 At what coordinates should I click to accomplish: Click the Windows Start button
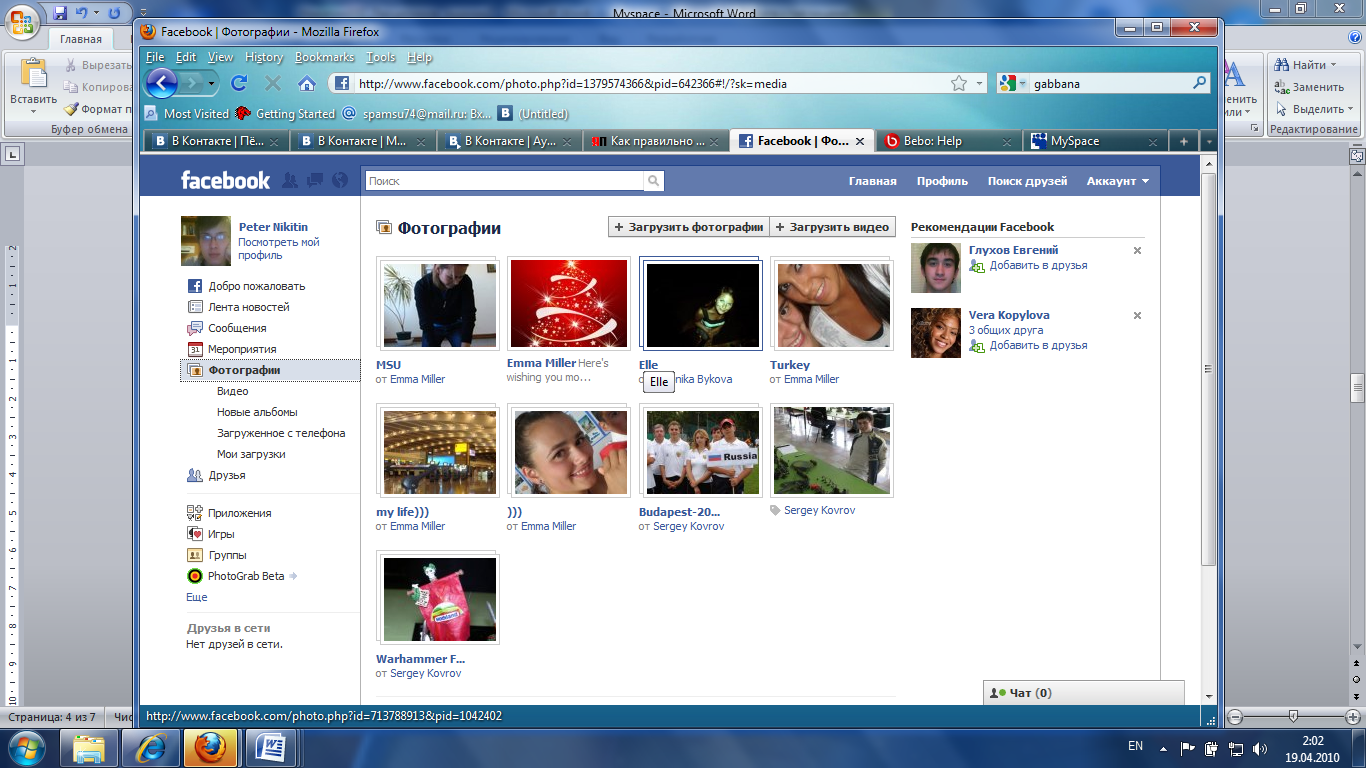[25, 746]
